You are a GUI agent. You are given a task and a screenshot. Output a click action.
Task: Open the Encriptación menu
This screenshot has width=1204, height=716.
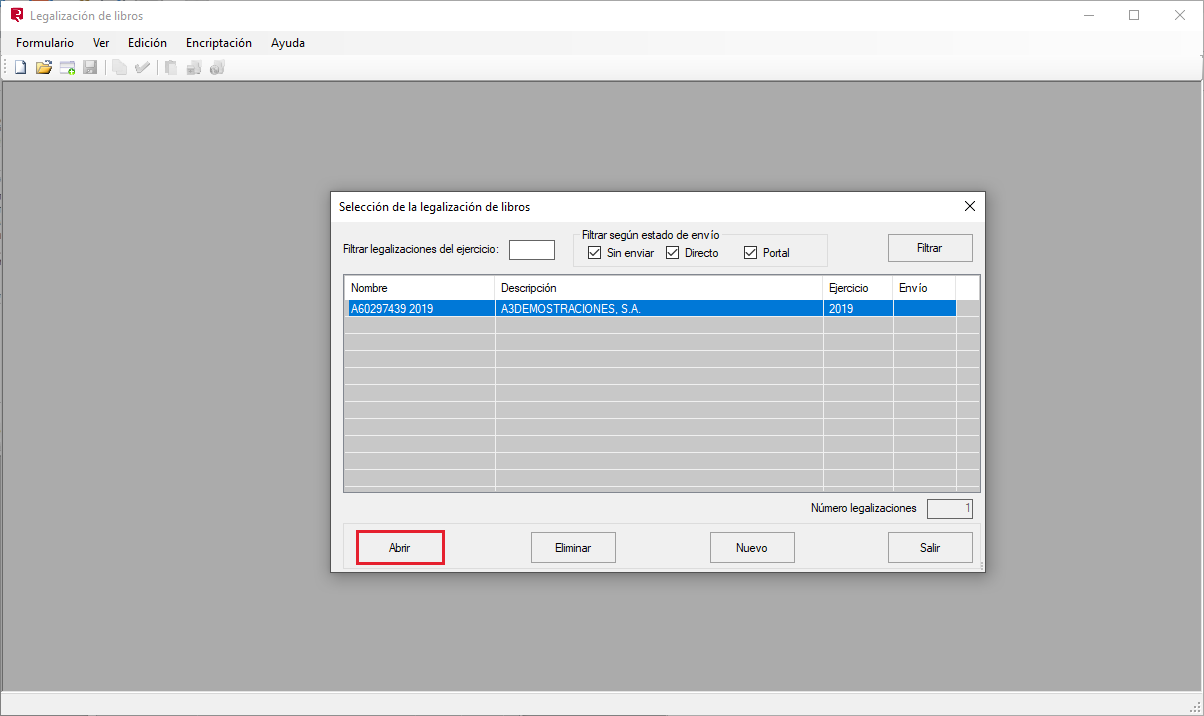(219, 43)
